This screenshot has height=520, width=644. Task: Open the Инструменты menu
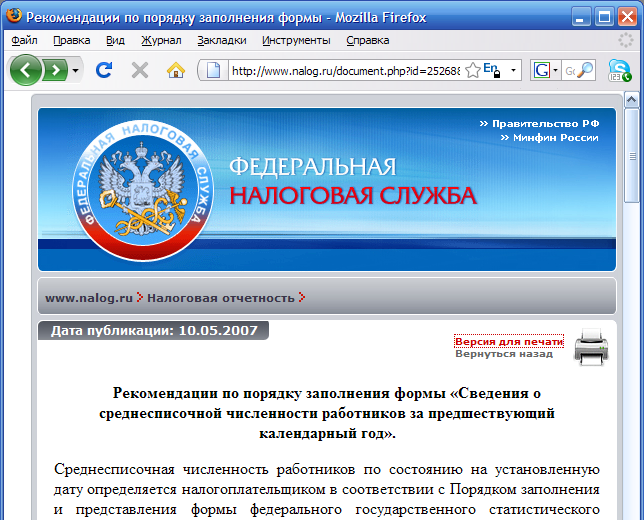pos(296,40)
